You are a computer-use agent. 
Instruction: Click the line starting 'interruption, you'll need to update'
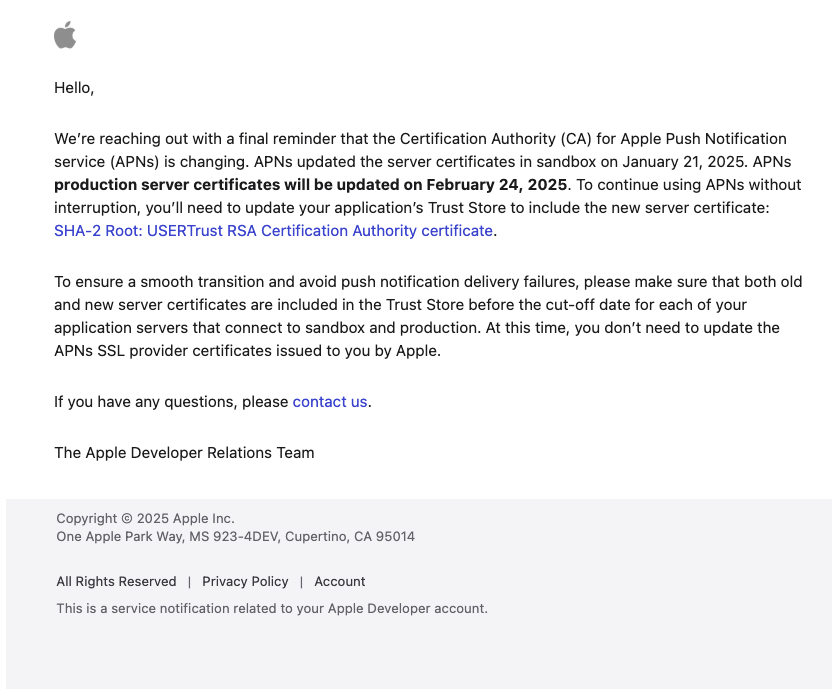coord(411,208)
